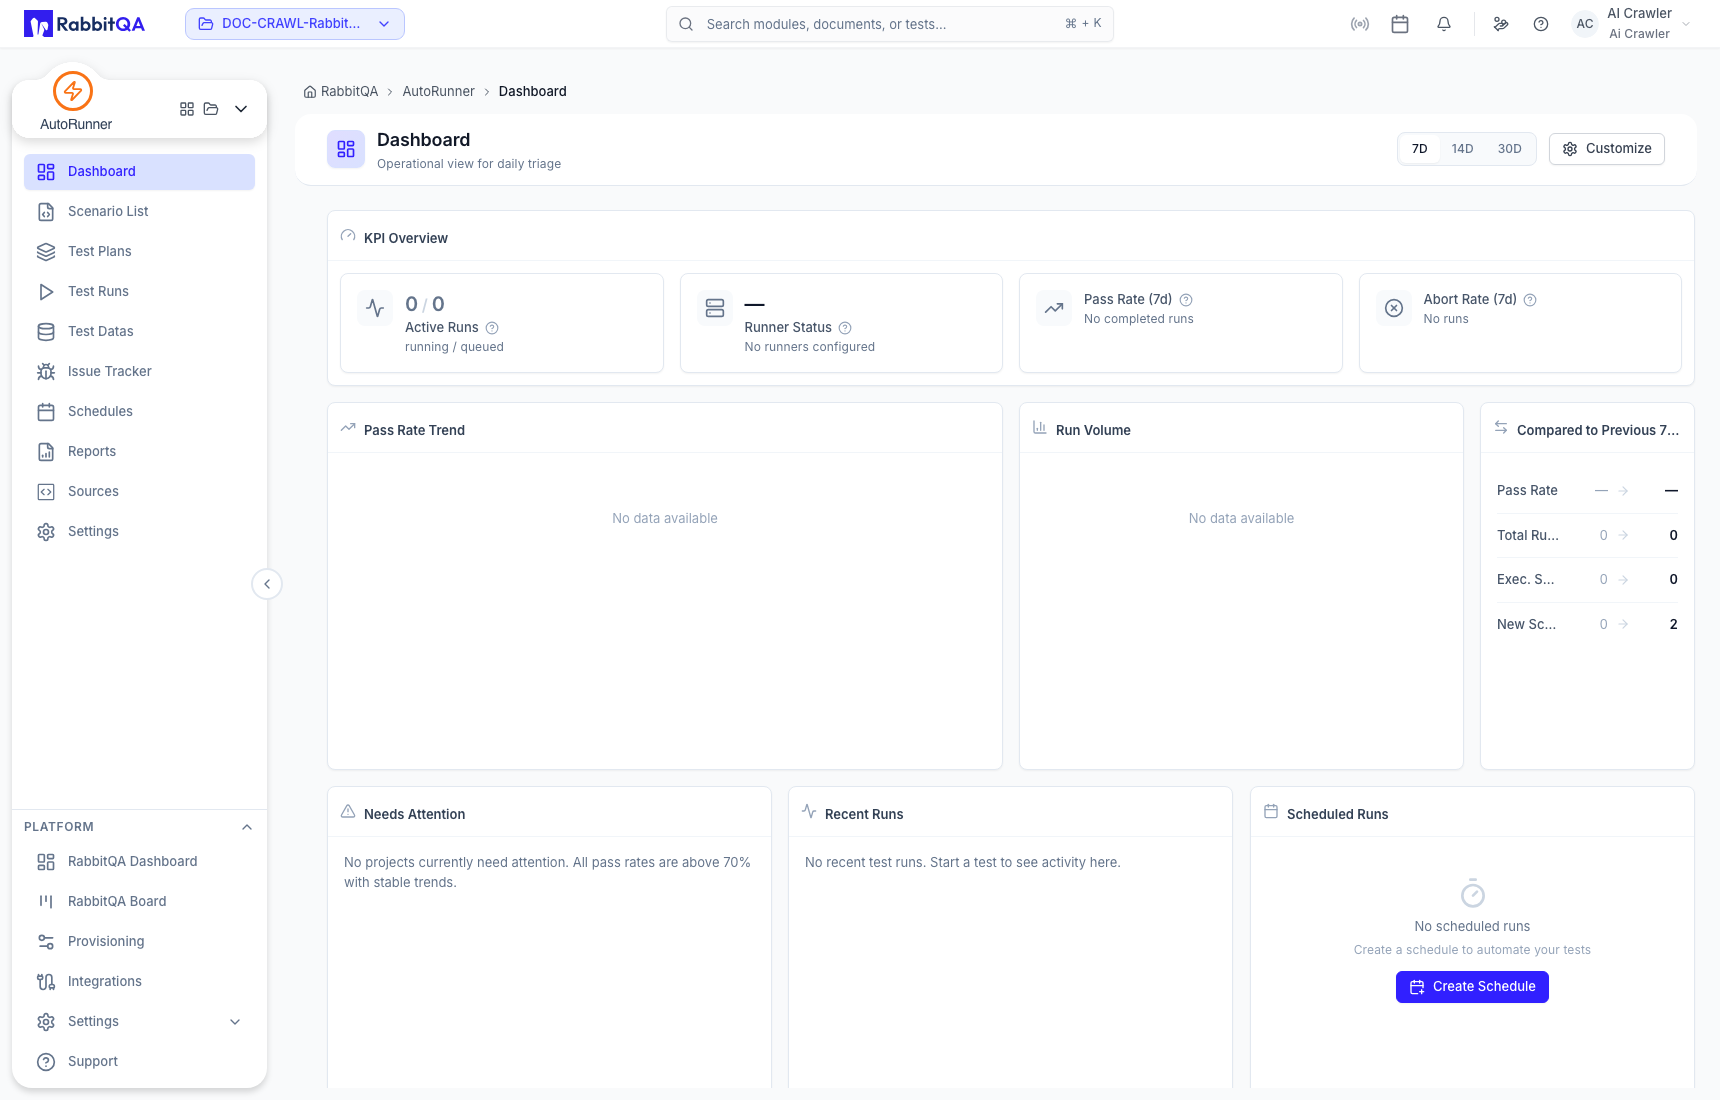
Task: Click the Reports icon in sidebar
Action: [x=46, y=452]
